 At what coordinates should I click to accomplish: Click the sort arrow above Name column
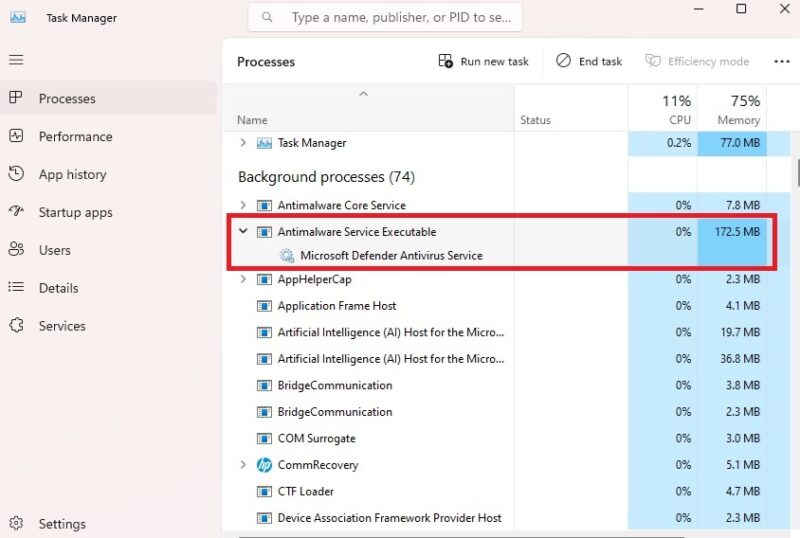(x=363, y=94)
